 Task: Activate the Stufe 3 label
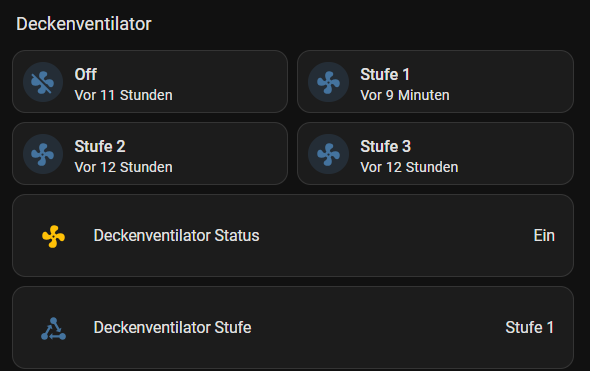pyautogui.click(x=386, y=146)
